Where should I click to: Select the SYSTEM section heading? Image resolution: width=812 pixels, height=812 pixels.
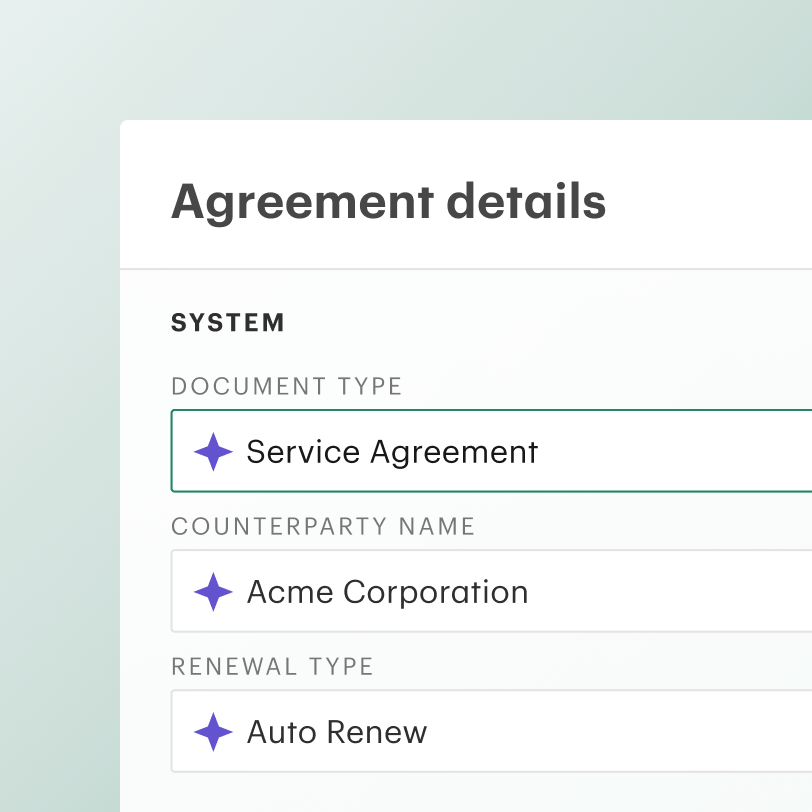point(227,323)
